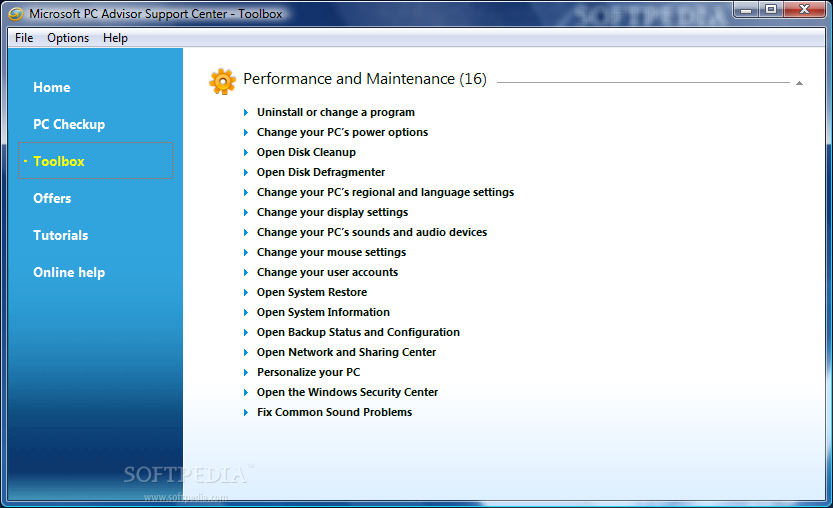This screenshot has width=833, height=508.
Task: Click Personalize your PC
Action: [x=308, y=372]
